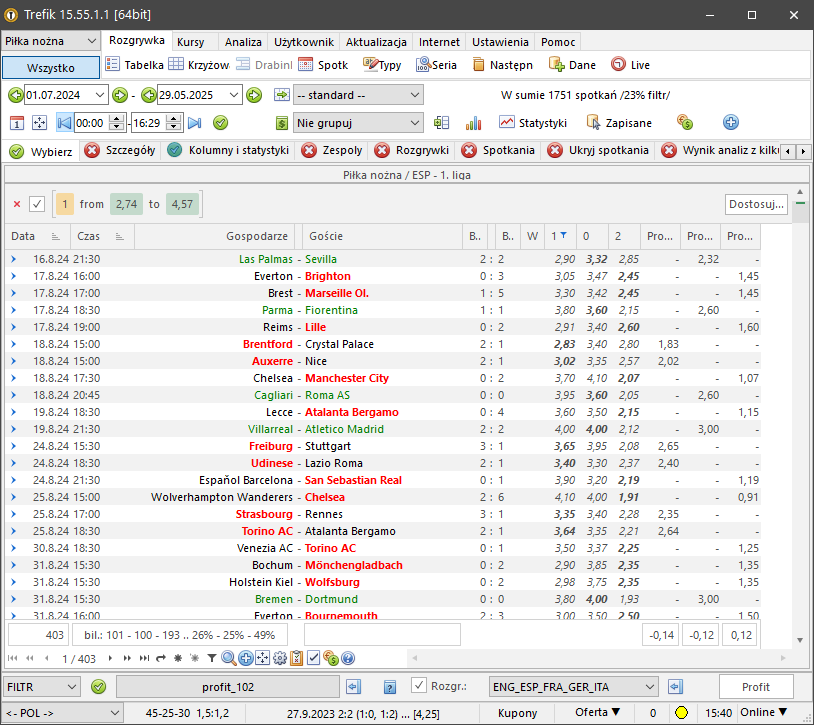
Task: Toggle the filter checkbox next to red X
Action: point(37,204)
